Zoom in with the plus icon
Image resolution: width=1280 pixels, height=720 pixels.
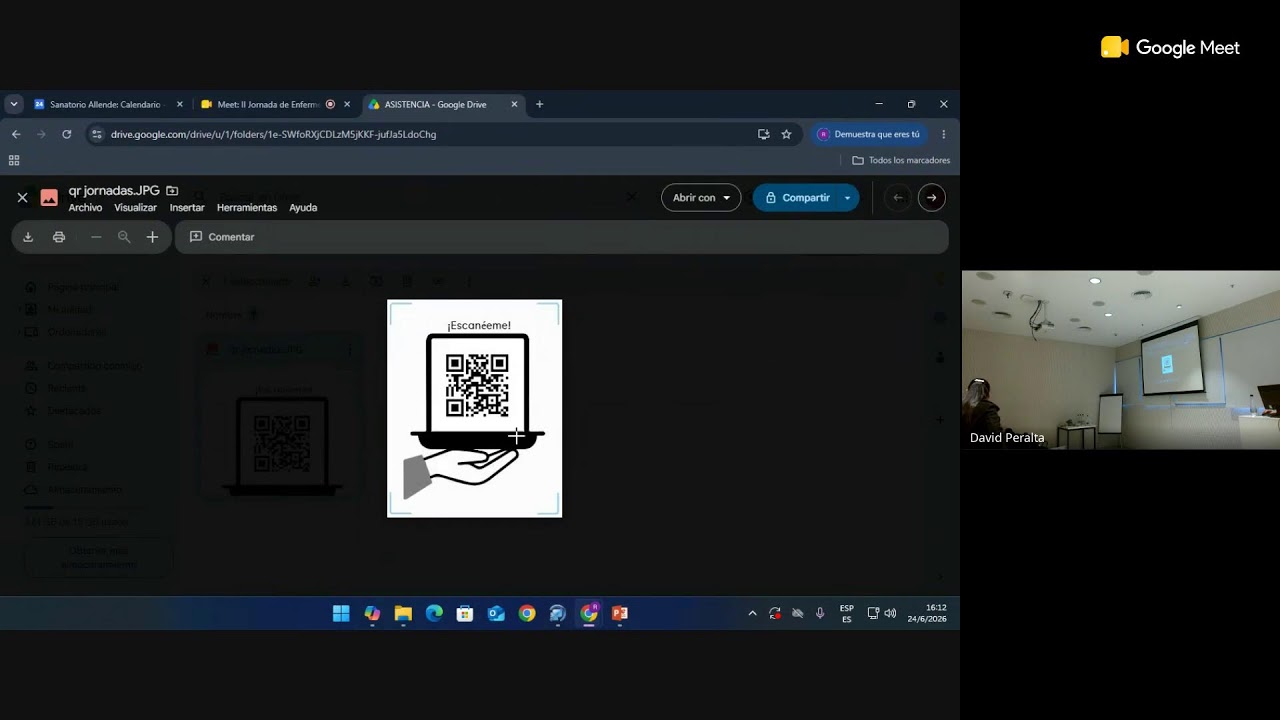coord(152,237)
